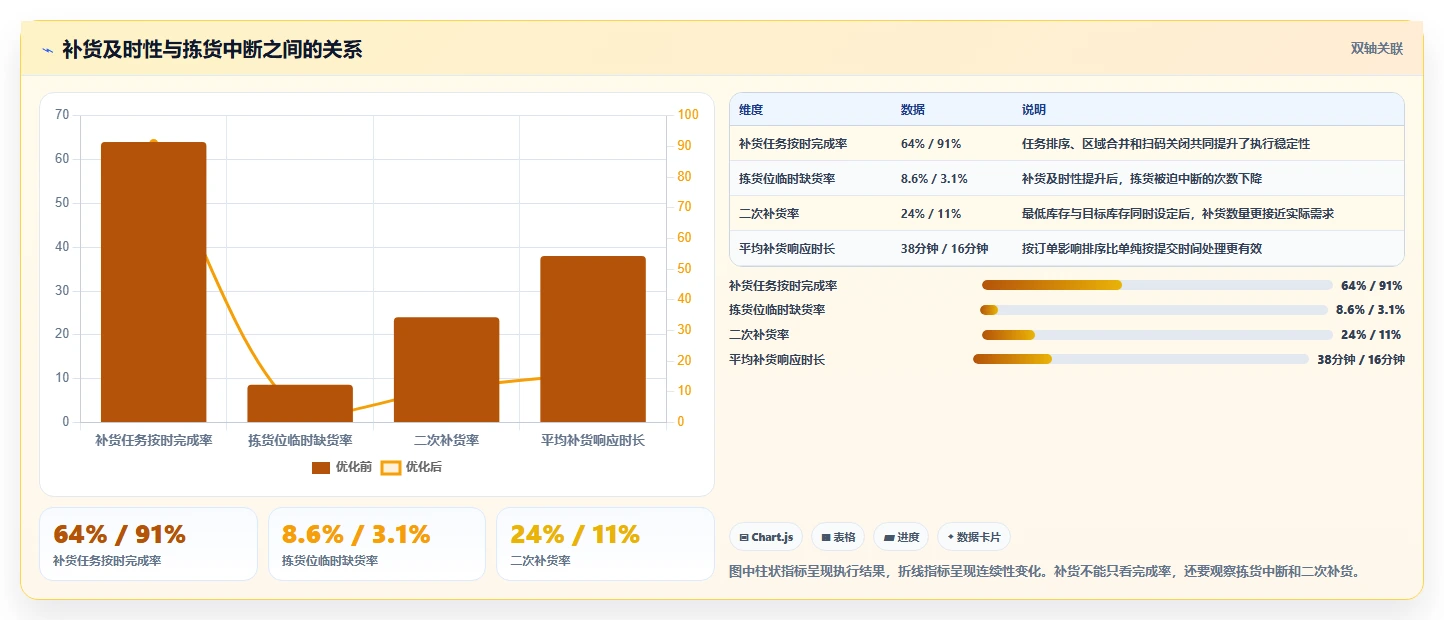Click the 补货任务按时完成率 progress bar
Screen dimensions: 1444x620
(x=1157, y=285)
